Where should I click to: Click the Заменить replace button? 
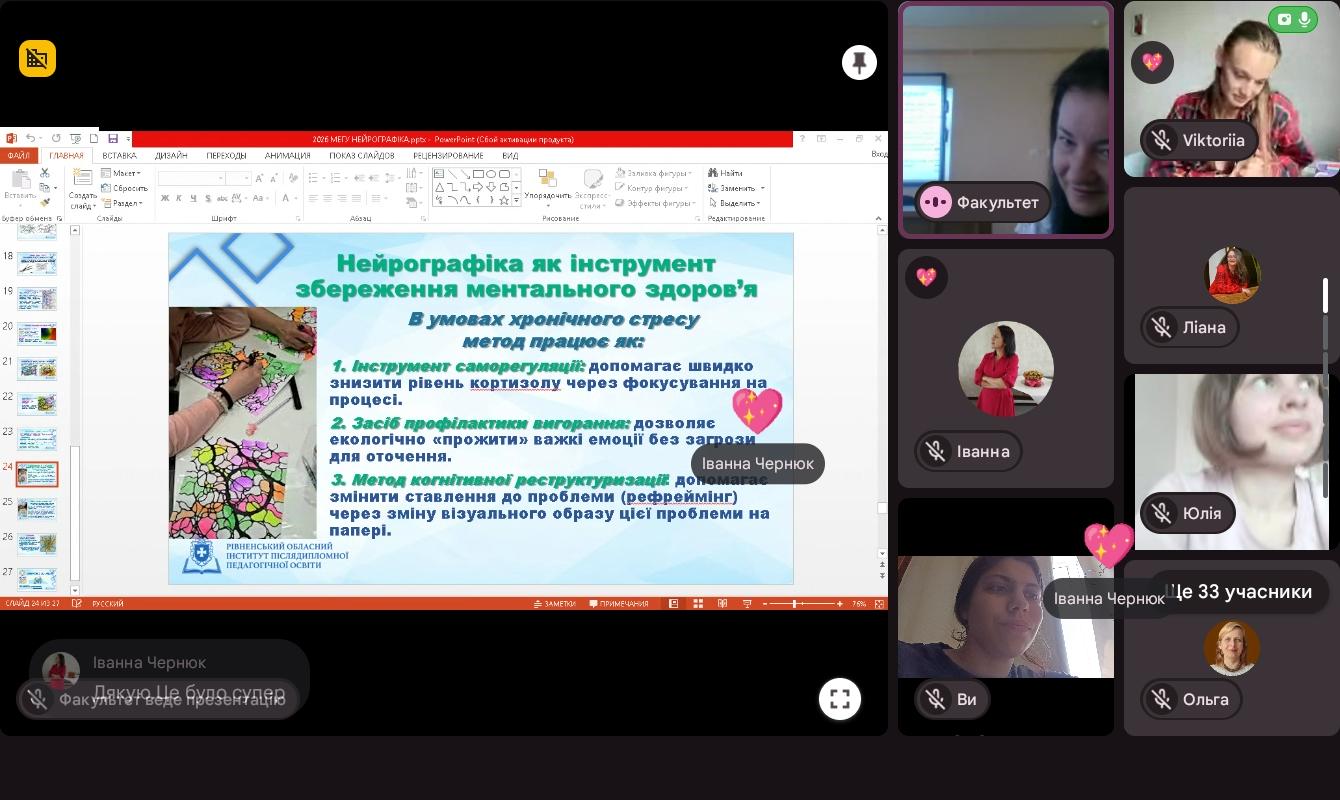(736, 188)
